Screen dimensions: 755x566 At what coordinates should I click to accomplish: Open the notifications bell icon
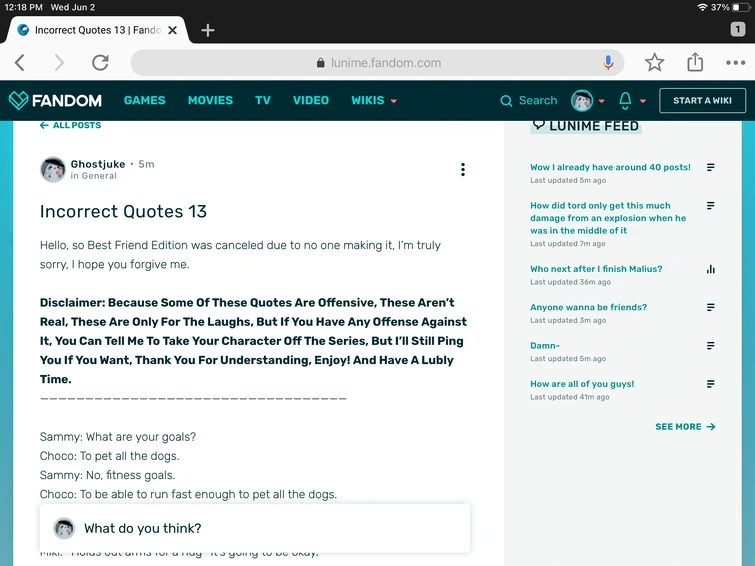pyautogui.click(x=625, y=100)
